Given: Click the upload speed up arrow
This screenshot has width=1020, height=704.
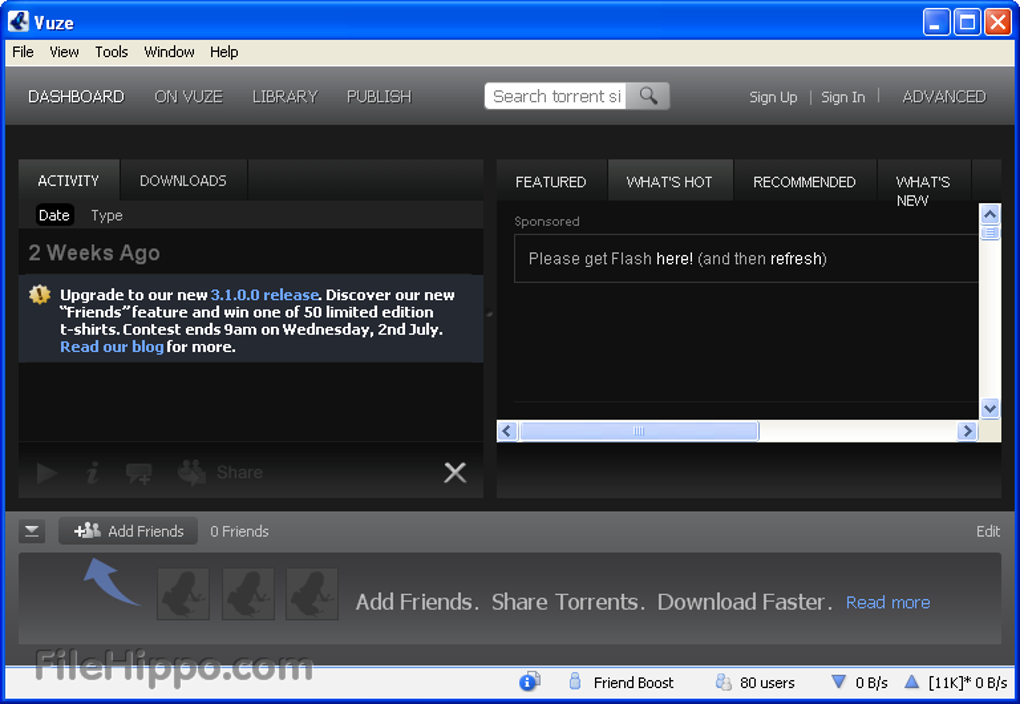Looking at the screenshot, I should pos(911,681).
